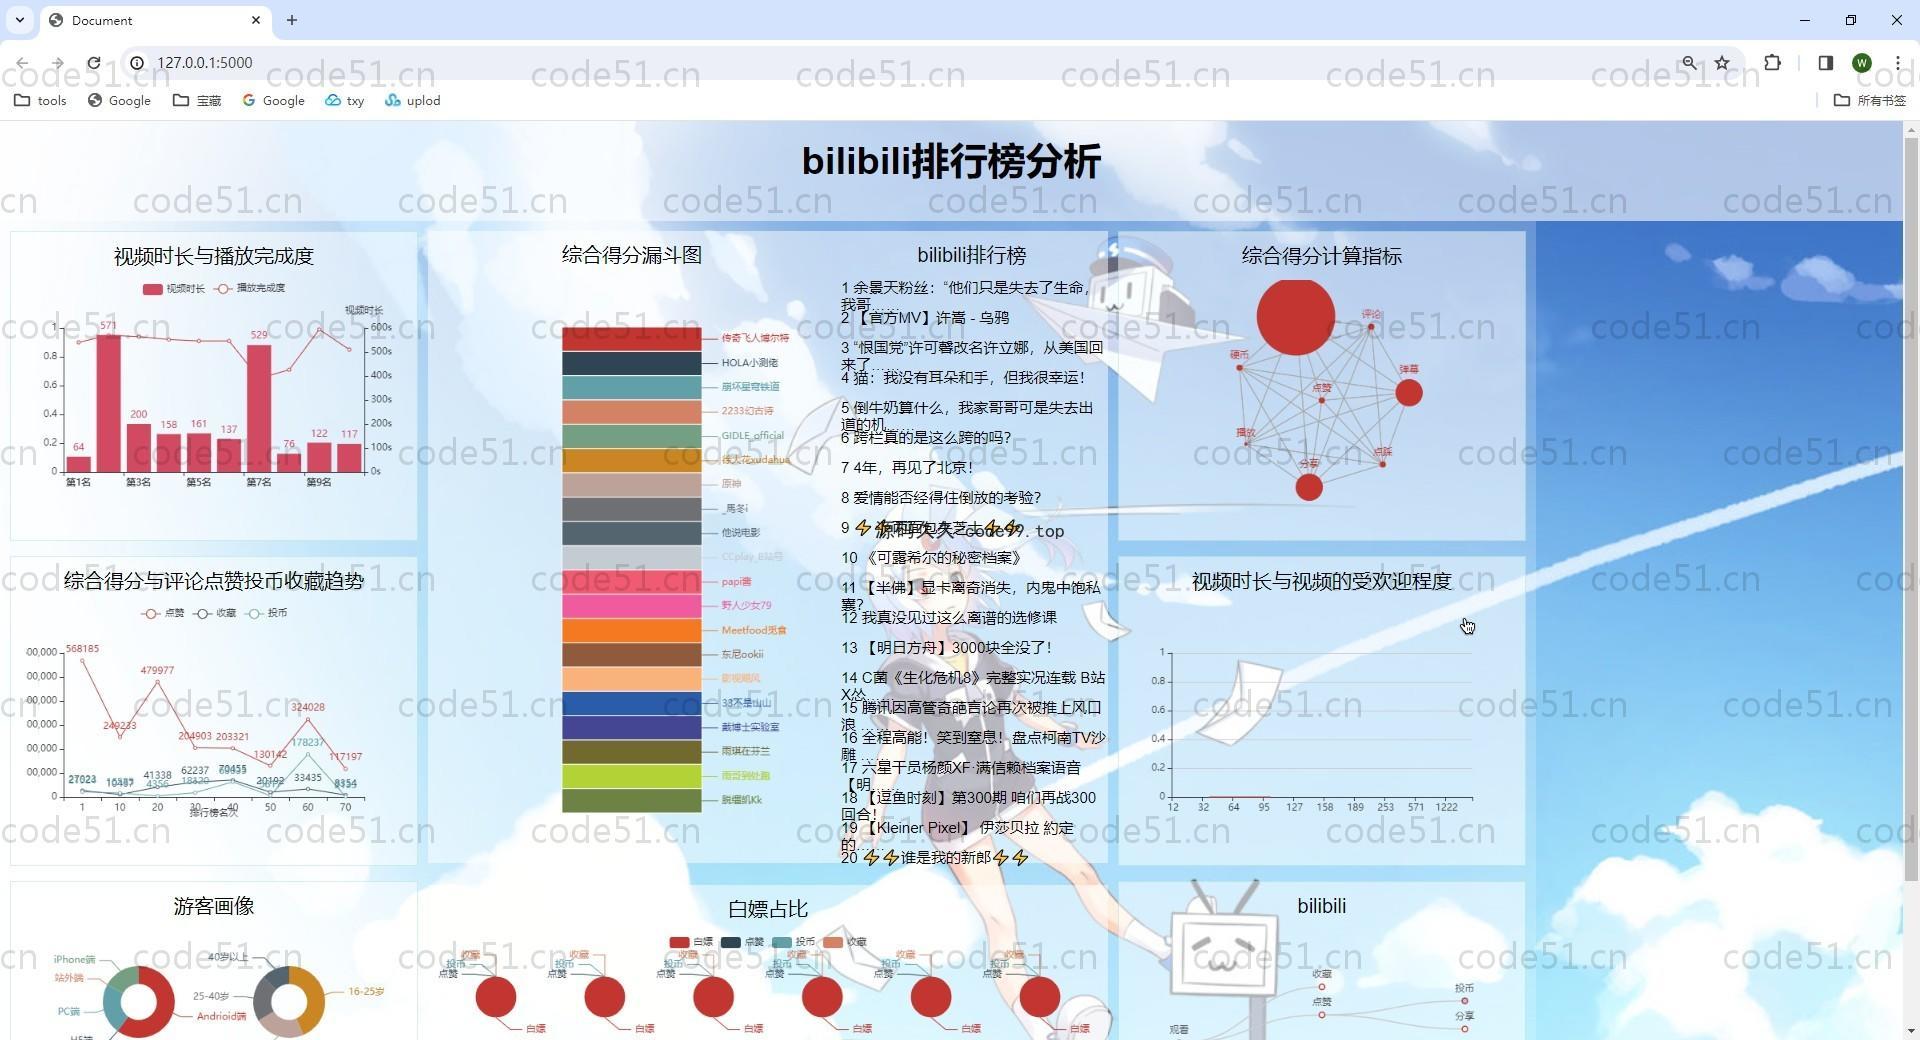This screenshot has width=1920, height=1040.
Task: Click ranking entry 13 【明日方舟】3000块全没了！
Action: click(947, 648)
